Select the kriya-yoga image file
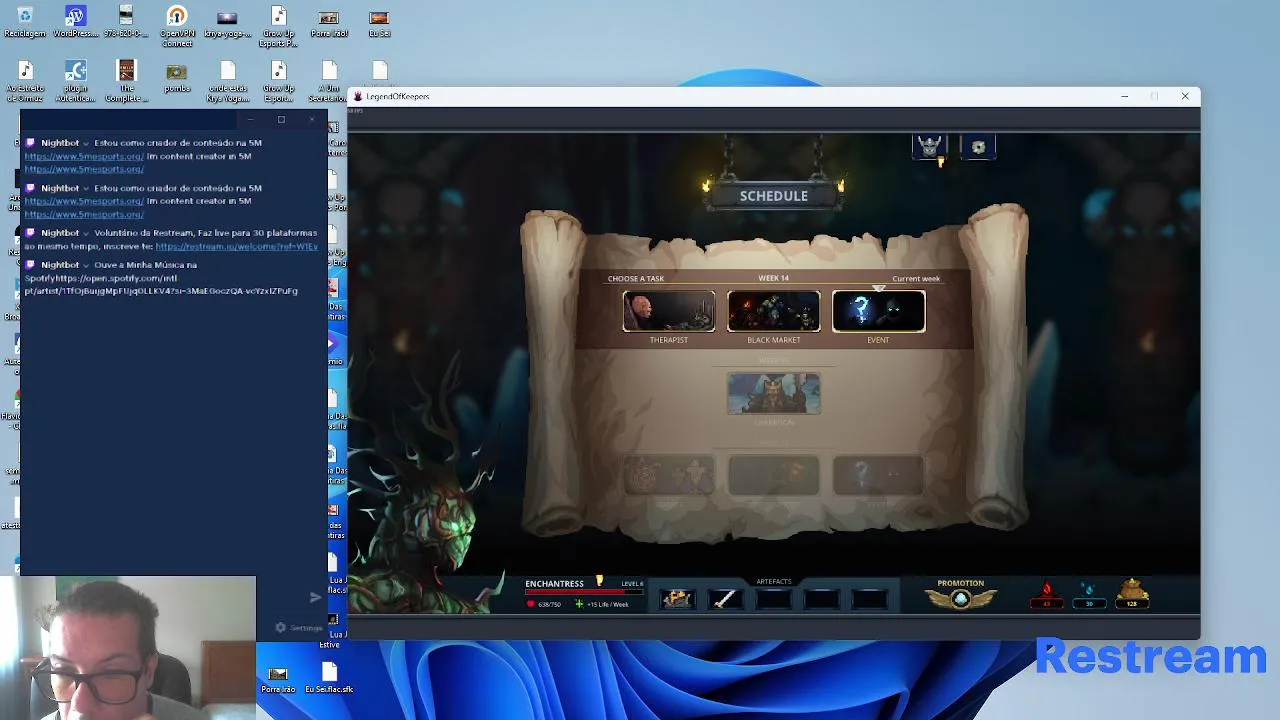1280x720 pixels. tap(227, 22)
